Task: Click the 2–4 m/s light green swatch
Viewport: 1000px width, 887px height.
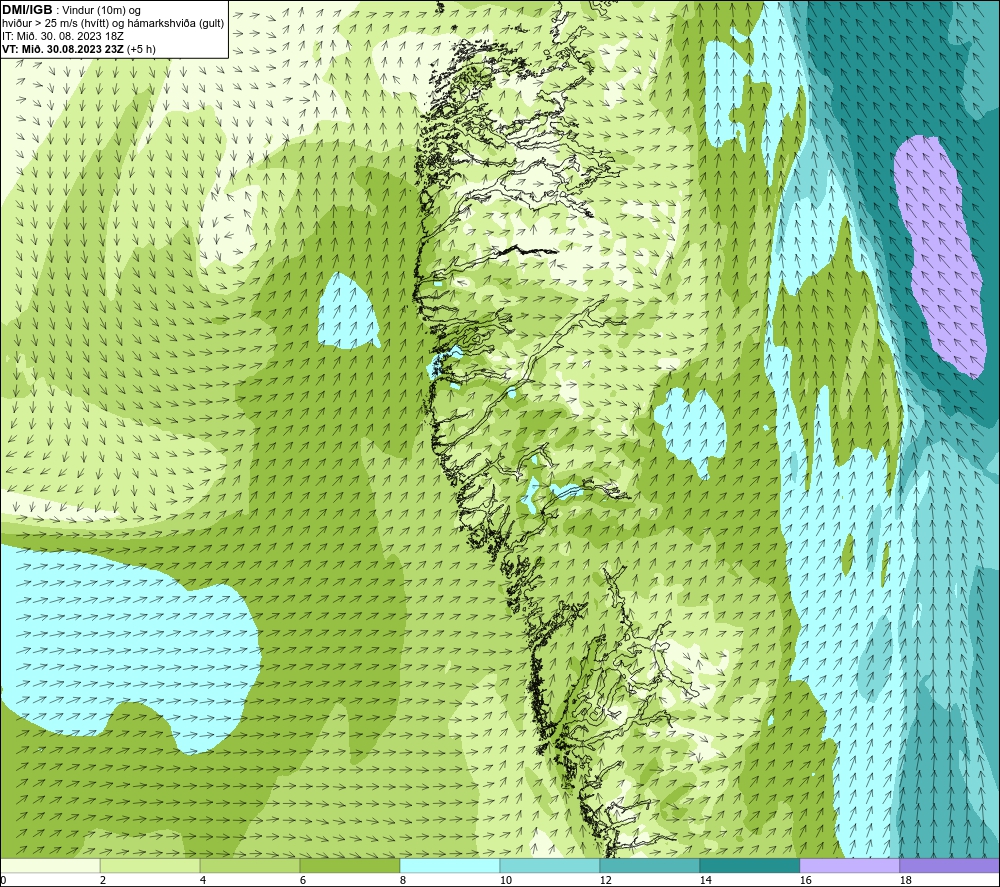Action: 150,865
